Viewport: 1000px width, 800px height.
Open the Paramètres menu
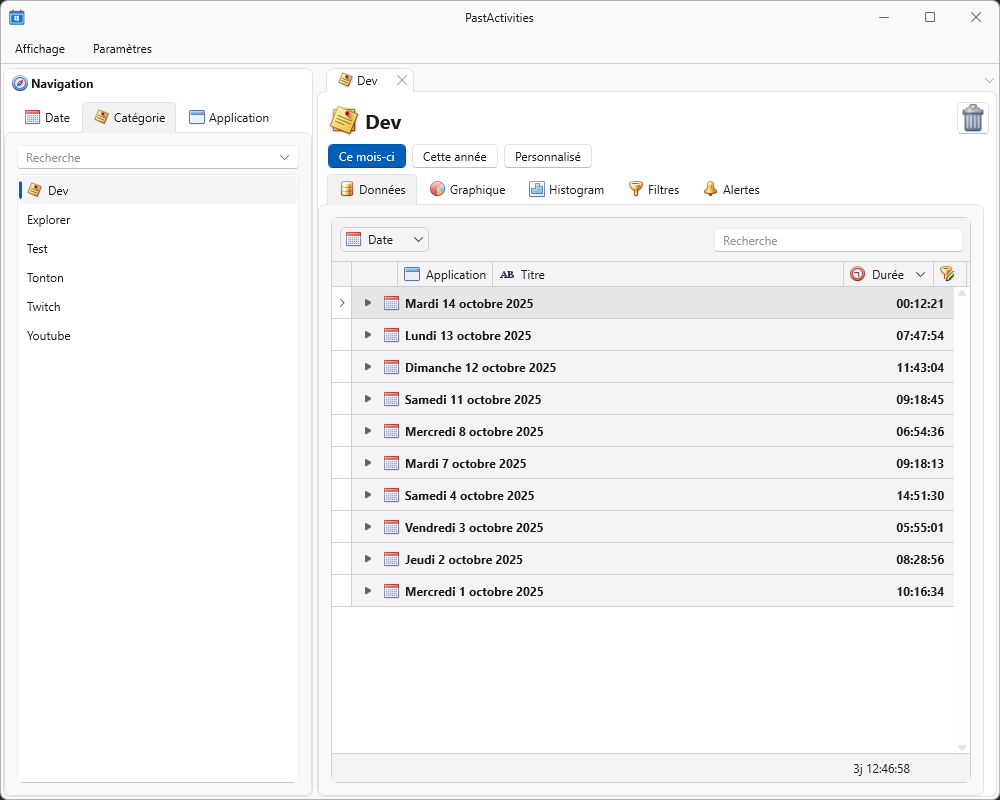[122, 48]
